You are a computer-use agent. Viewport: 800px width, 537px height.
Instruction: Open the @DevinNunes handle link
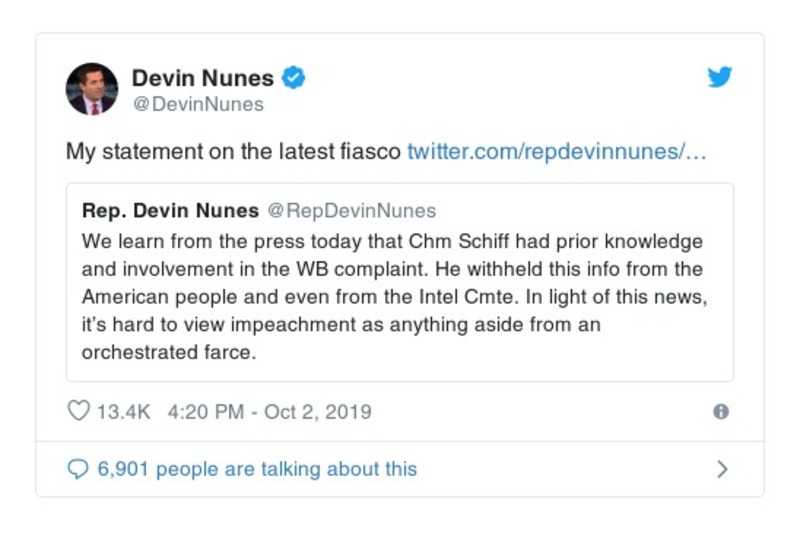tap(198, 104)
